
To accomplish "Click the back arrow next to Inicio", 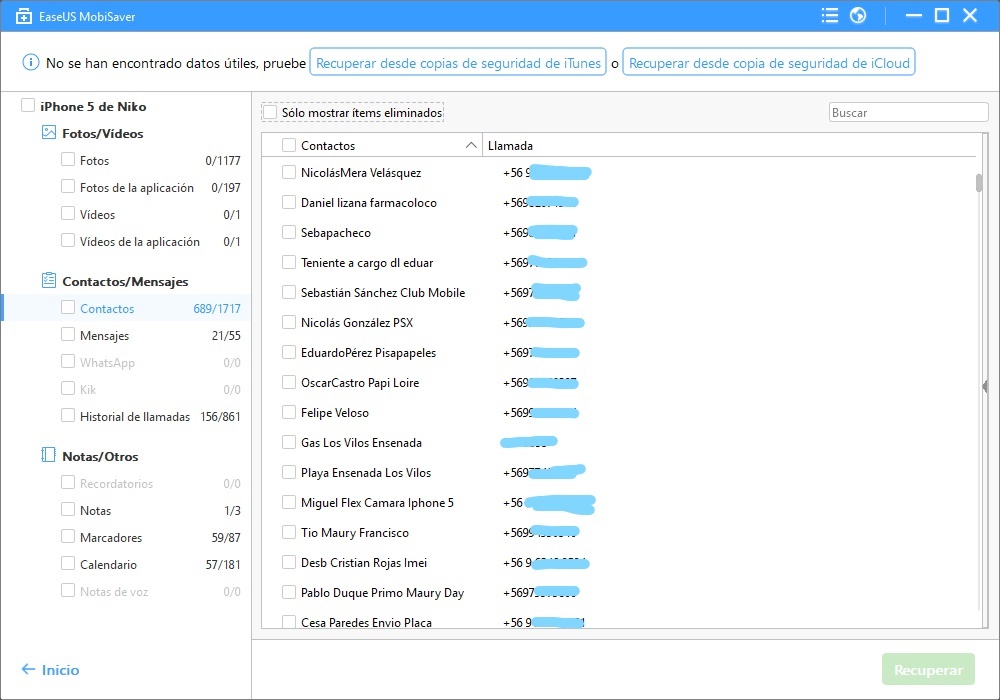I will pyautogui.click(x=28, y=670).
